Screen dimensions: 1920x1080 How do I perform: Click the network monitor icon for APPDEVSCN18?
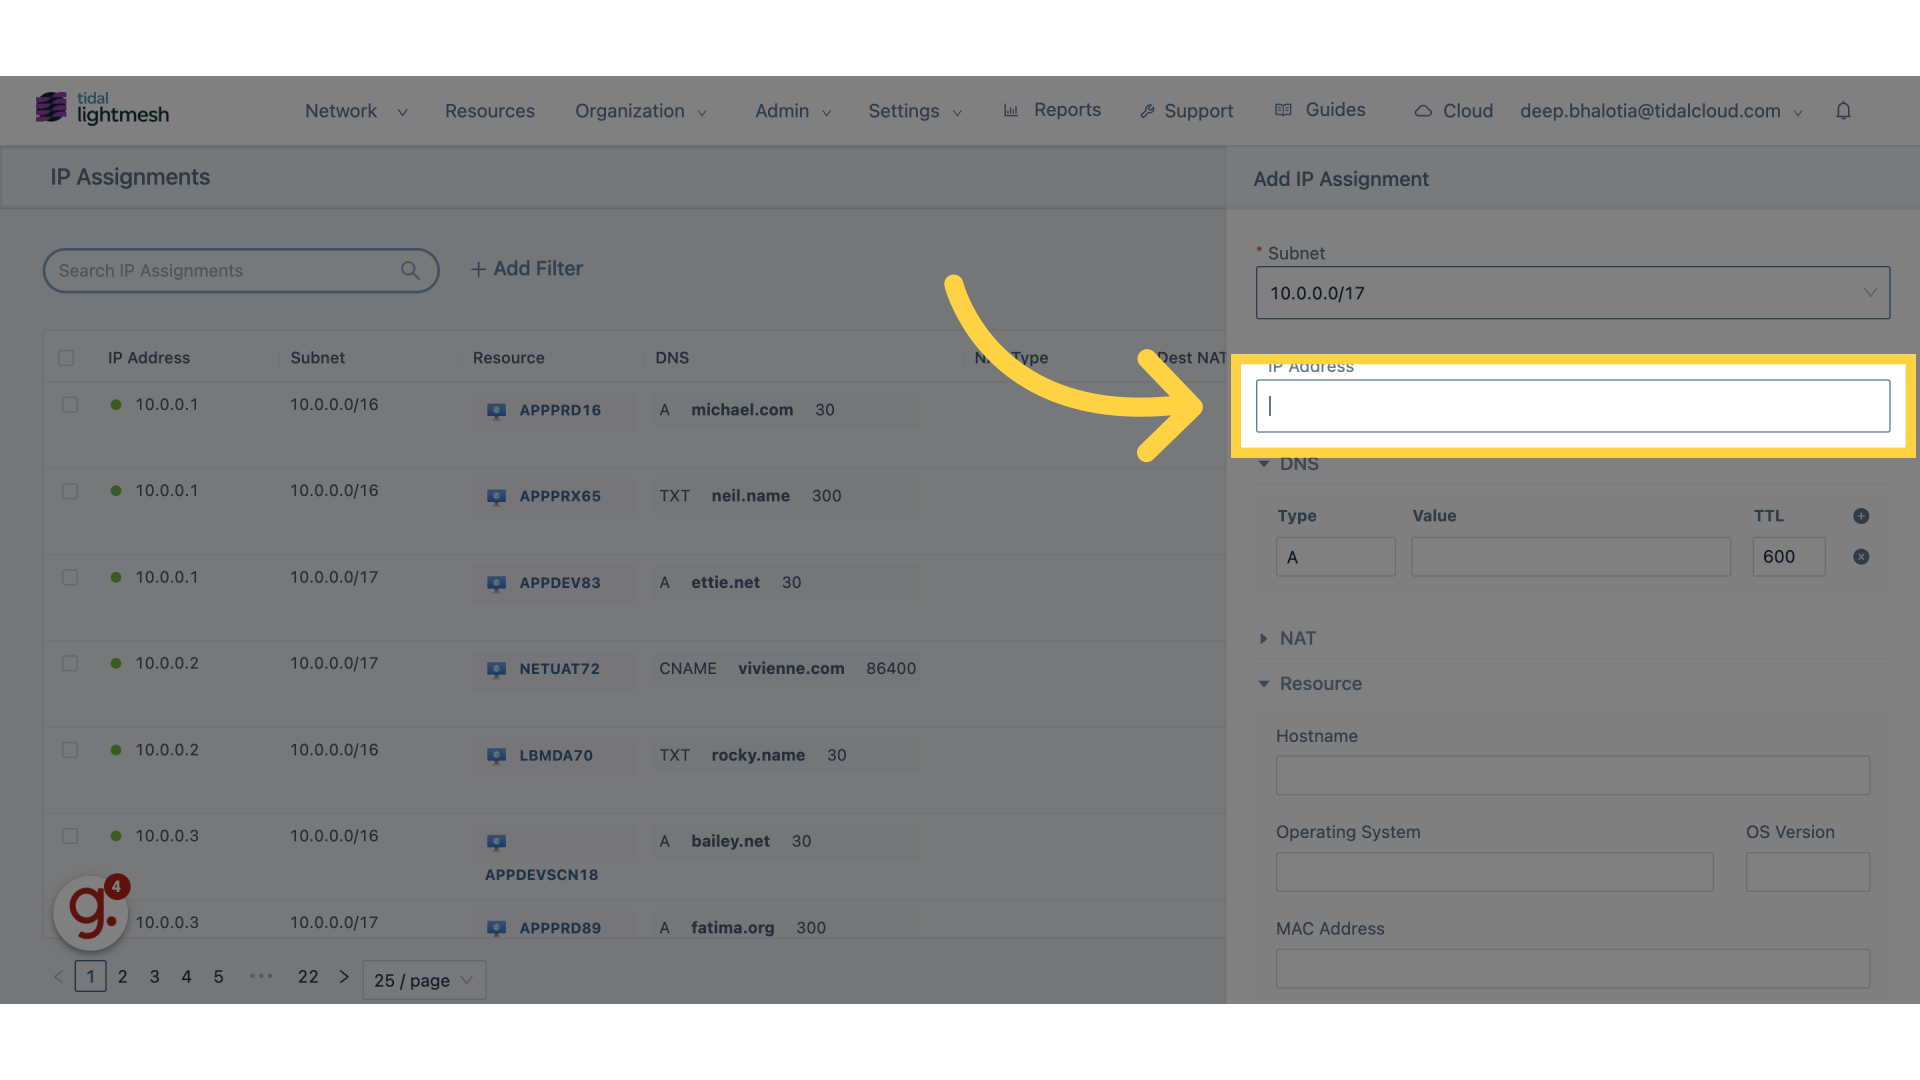coord(497,841)
